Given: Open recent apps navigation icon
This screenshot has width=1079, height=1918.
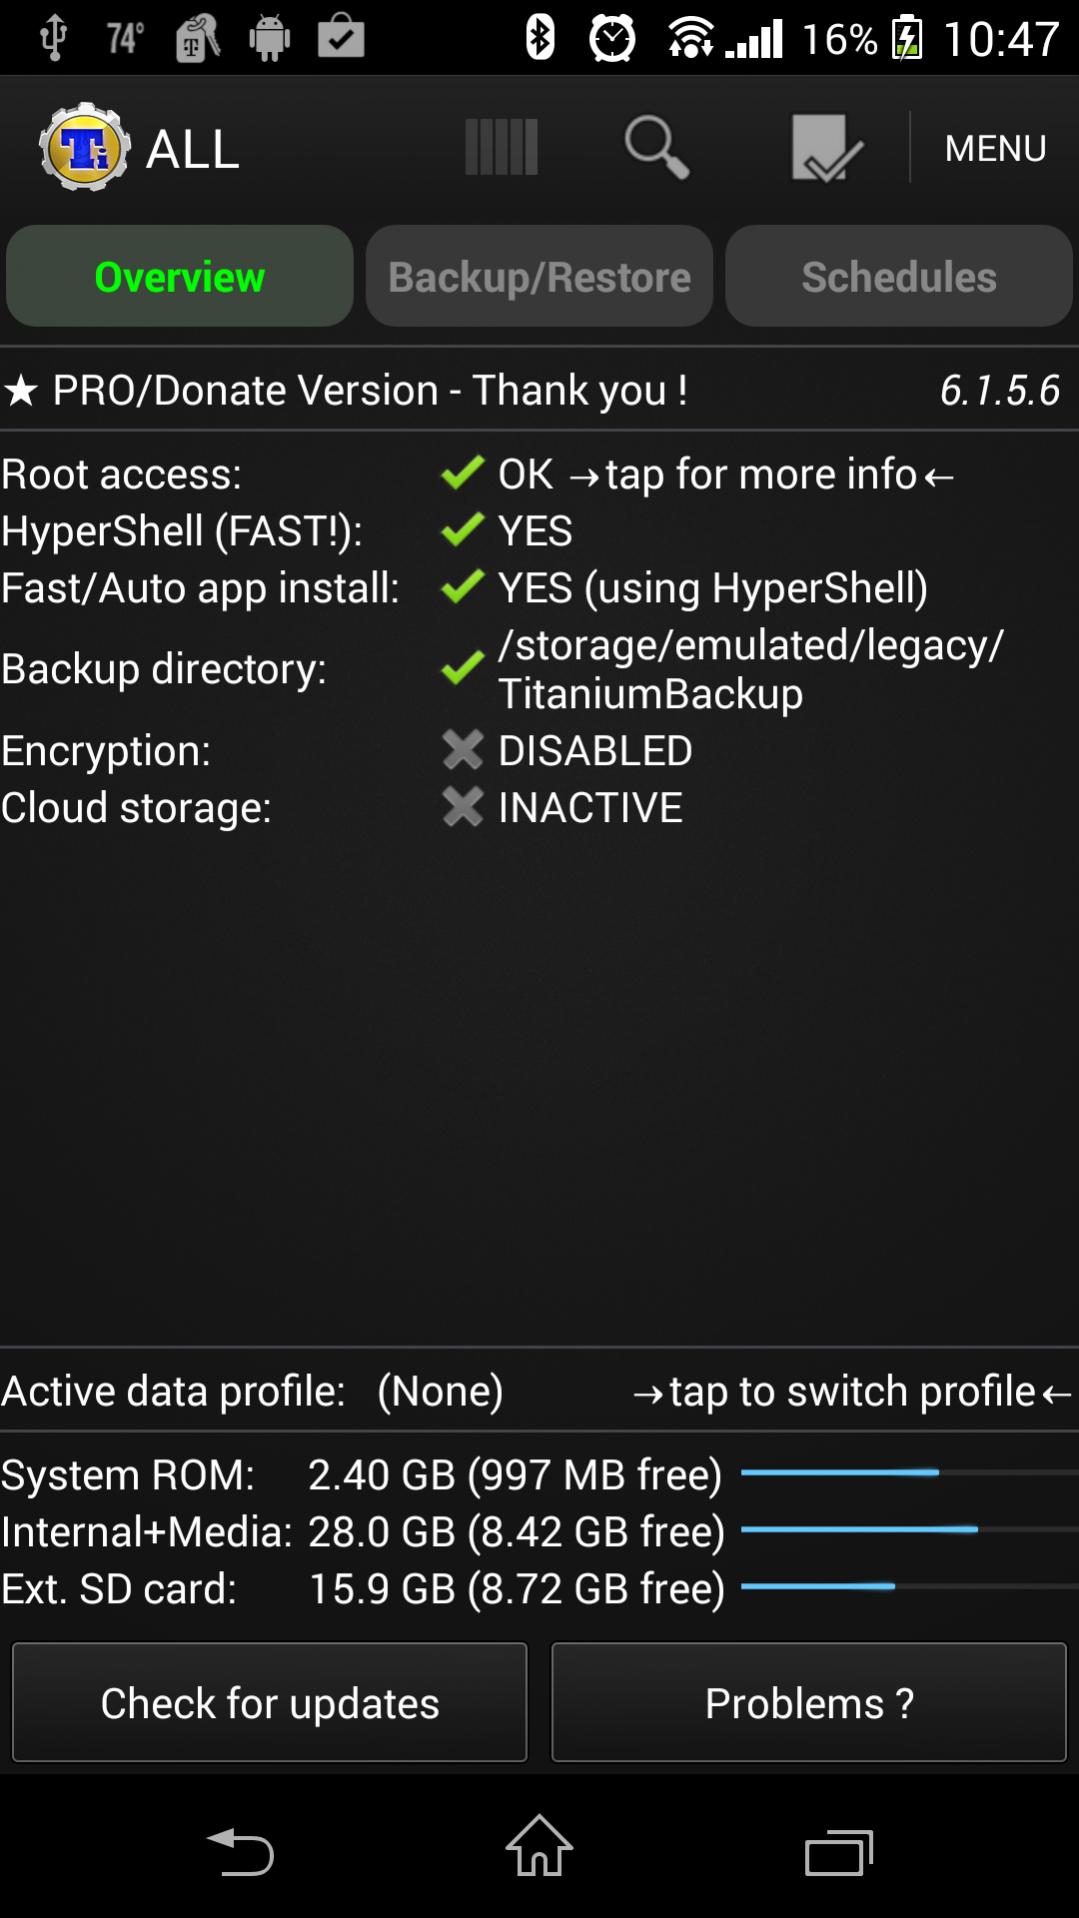Looking at the screenshot, I should pyautogui.click(x=839, y=1852).
